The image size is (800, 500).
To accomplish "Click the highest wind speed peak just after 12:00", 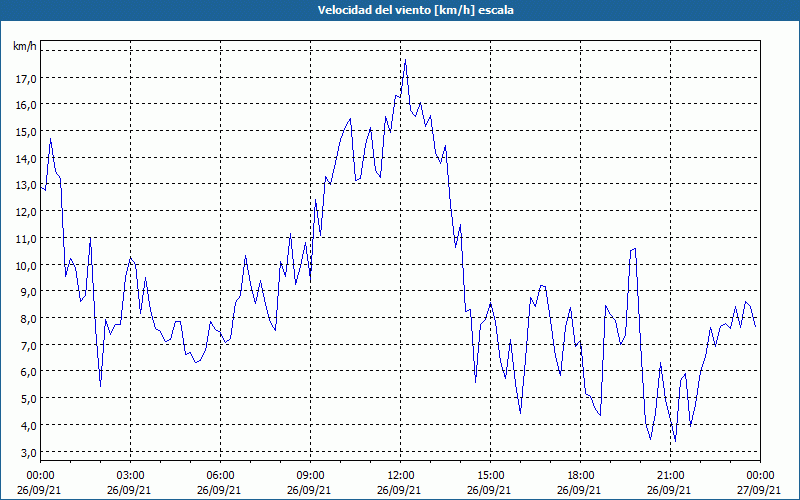I will [405, 60].
